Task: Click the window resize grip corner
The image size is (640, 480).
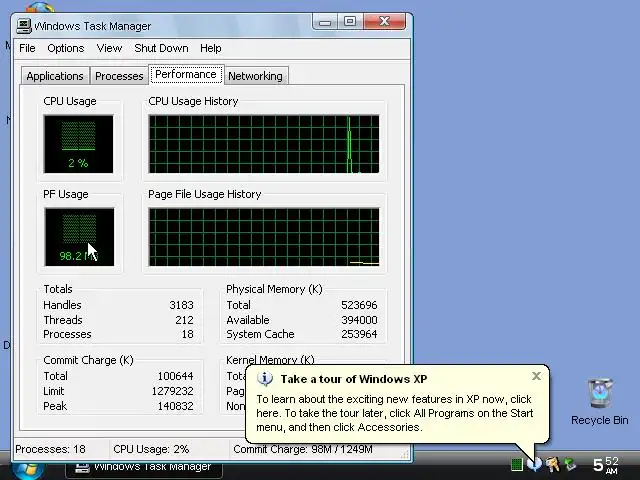Action: pos(404,454)
